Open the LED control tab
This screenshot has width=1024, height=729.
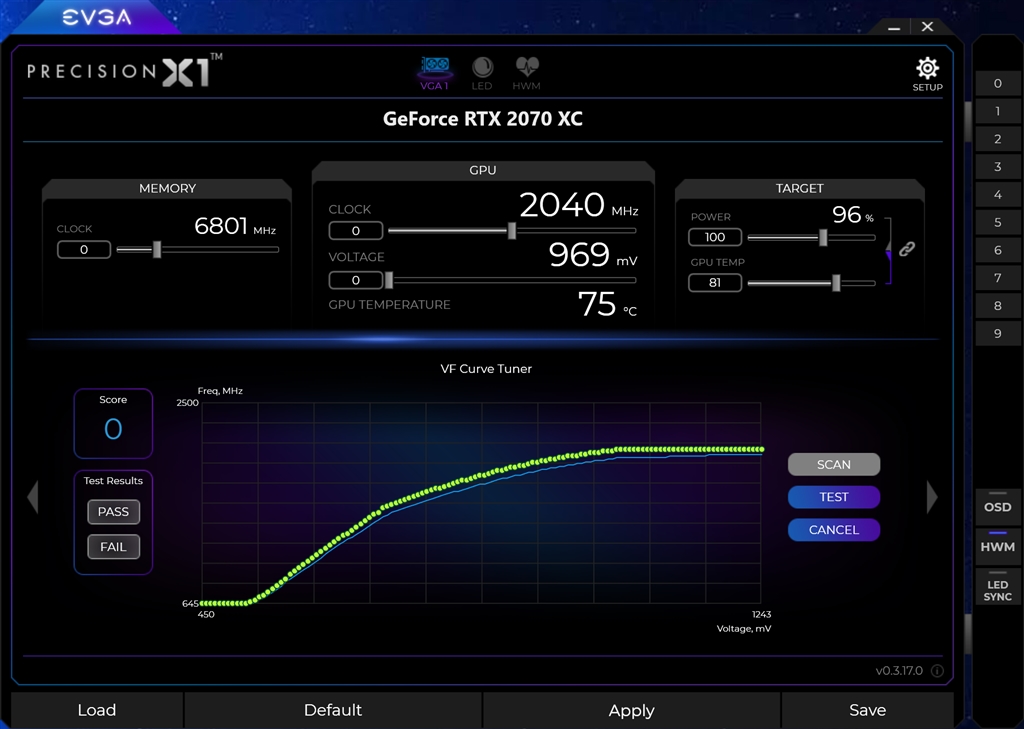point(482,73)
